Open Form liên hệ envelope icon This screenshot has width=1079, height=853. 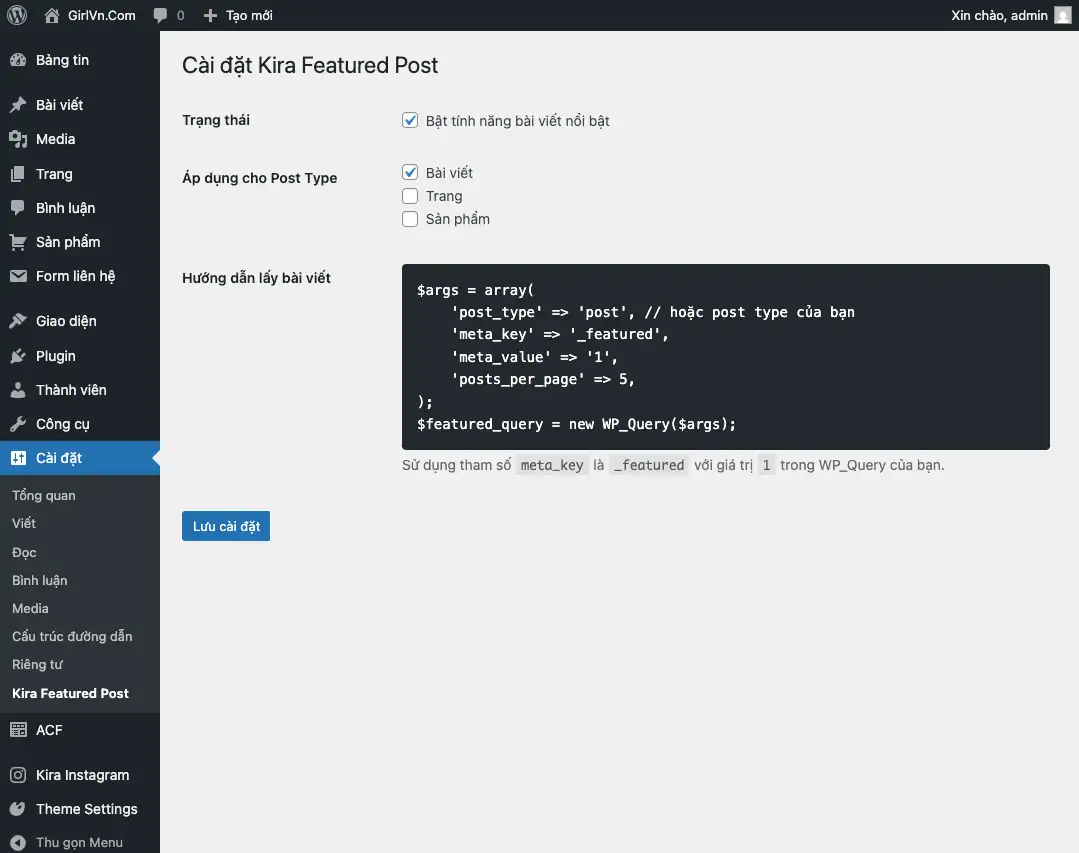(18, 276)
